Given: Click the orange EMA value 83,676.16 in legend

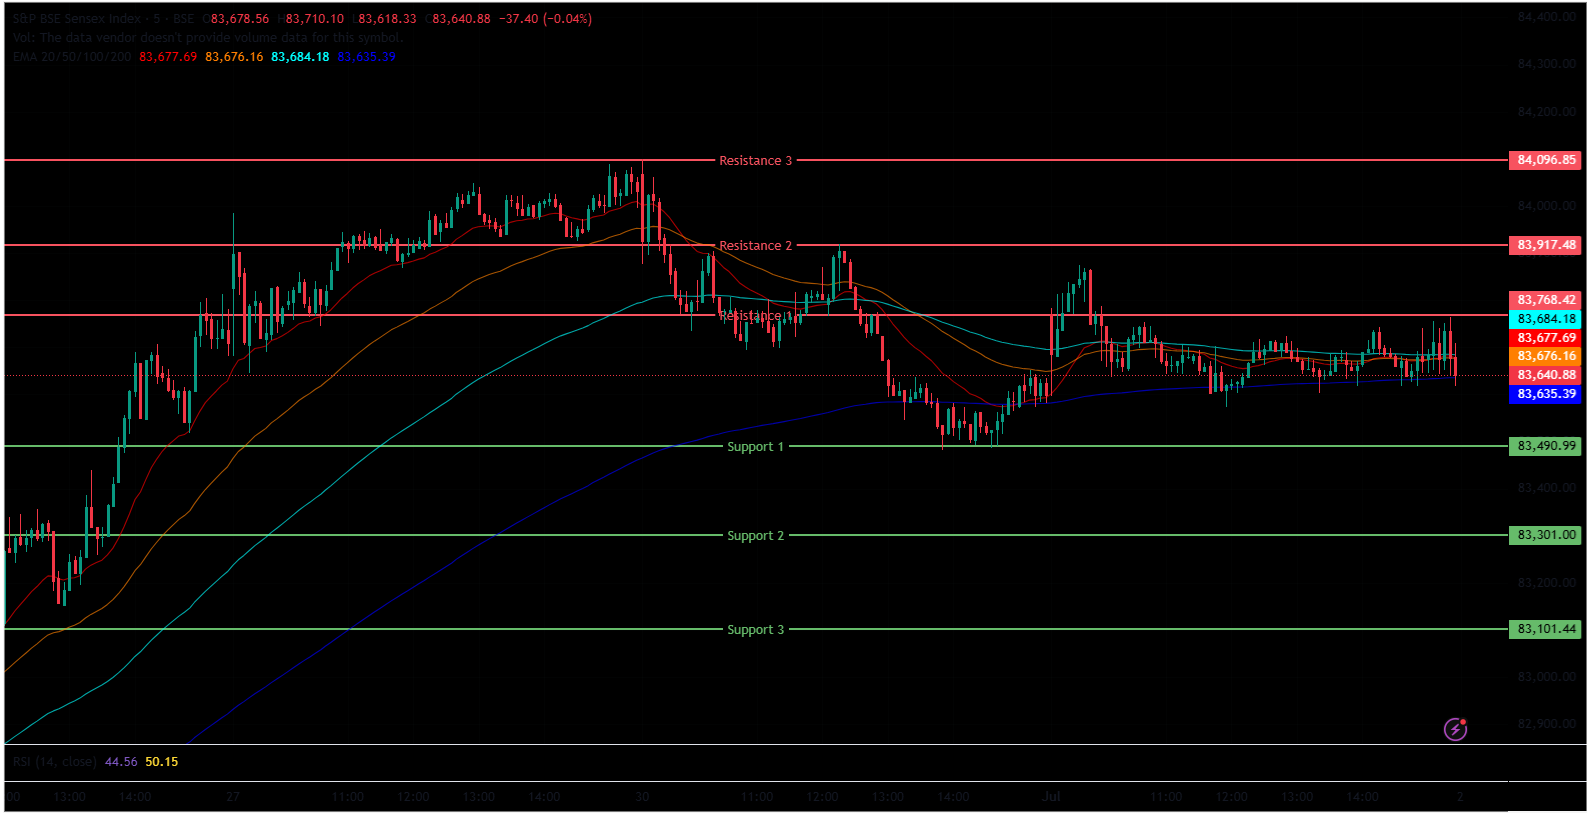Looking at the screenshot, I should [234, 57].
